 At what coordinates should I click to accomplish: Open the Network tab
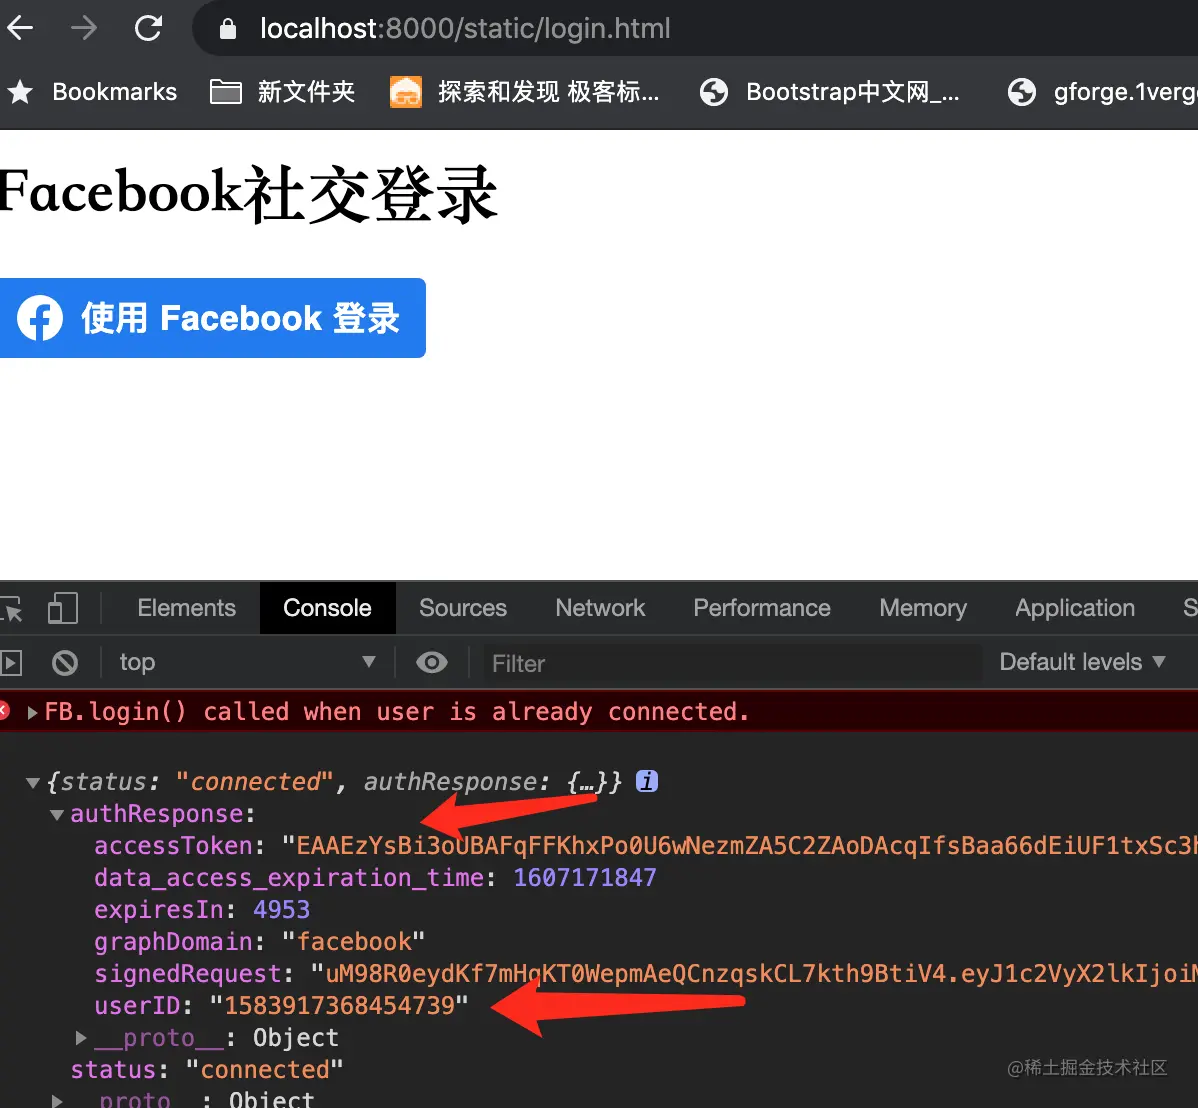(600, 608)
